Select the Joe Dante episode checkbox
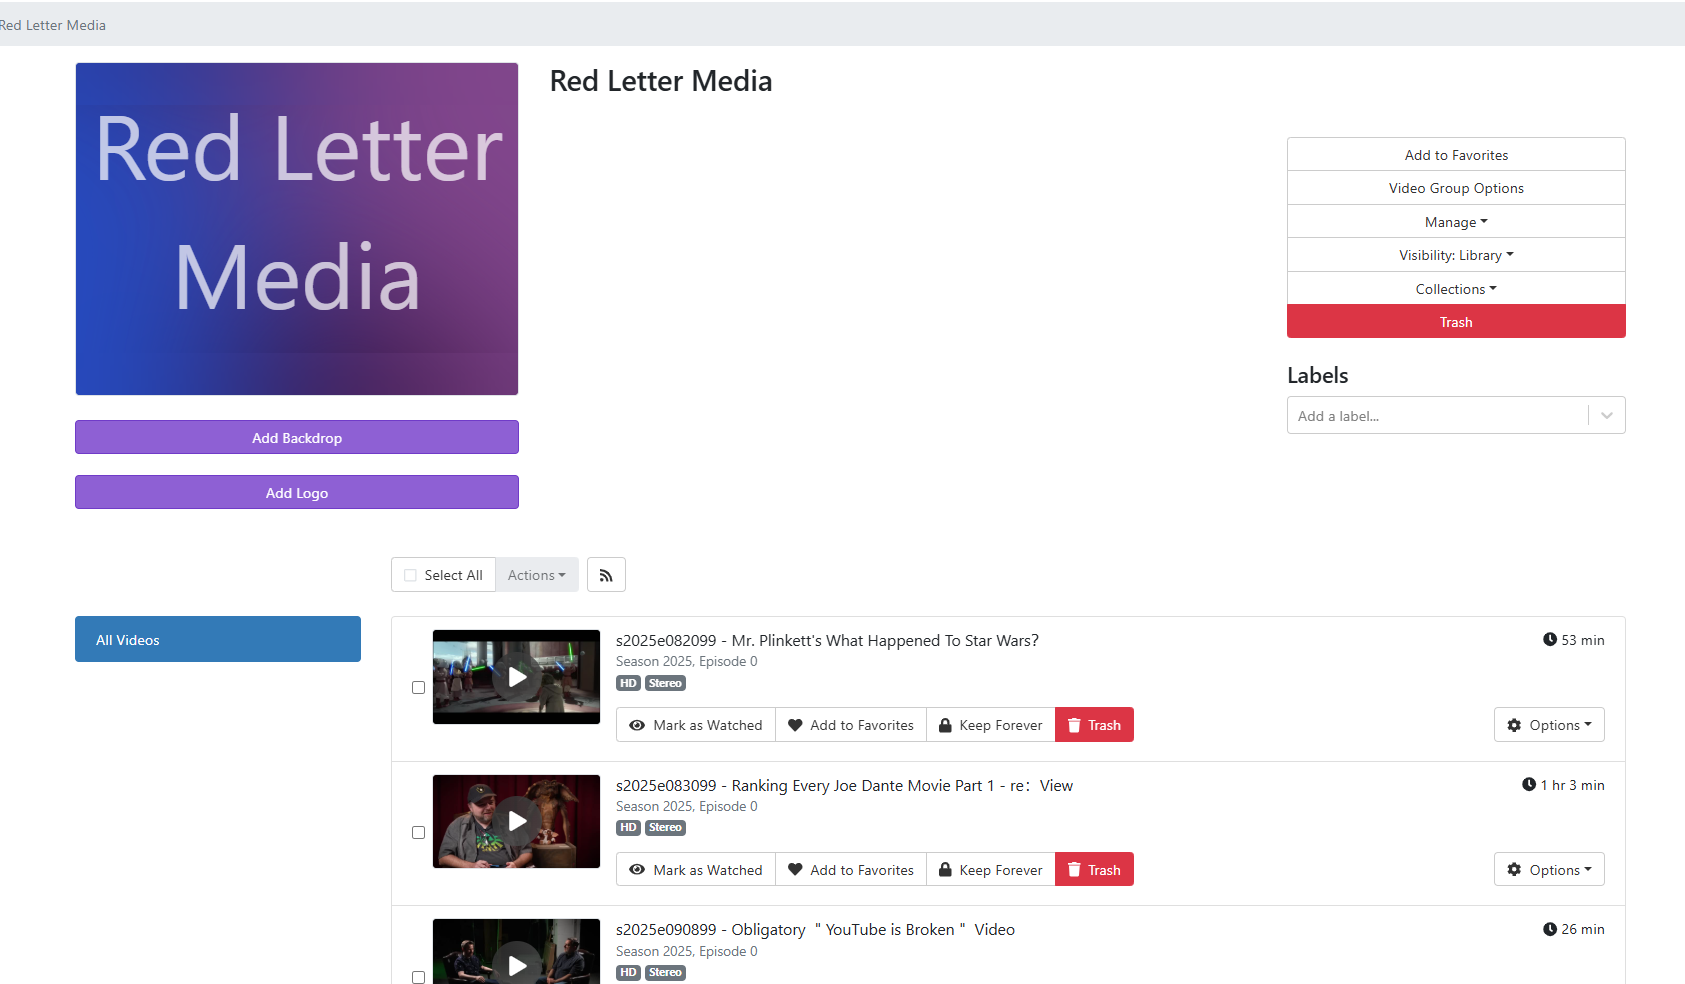 [418, 832]
